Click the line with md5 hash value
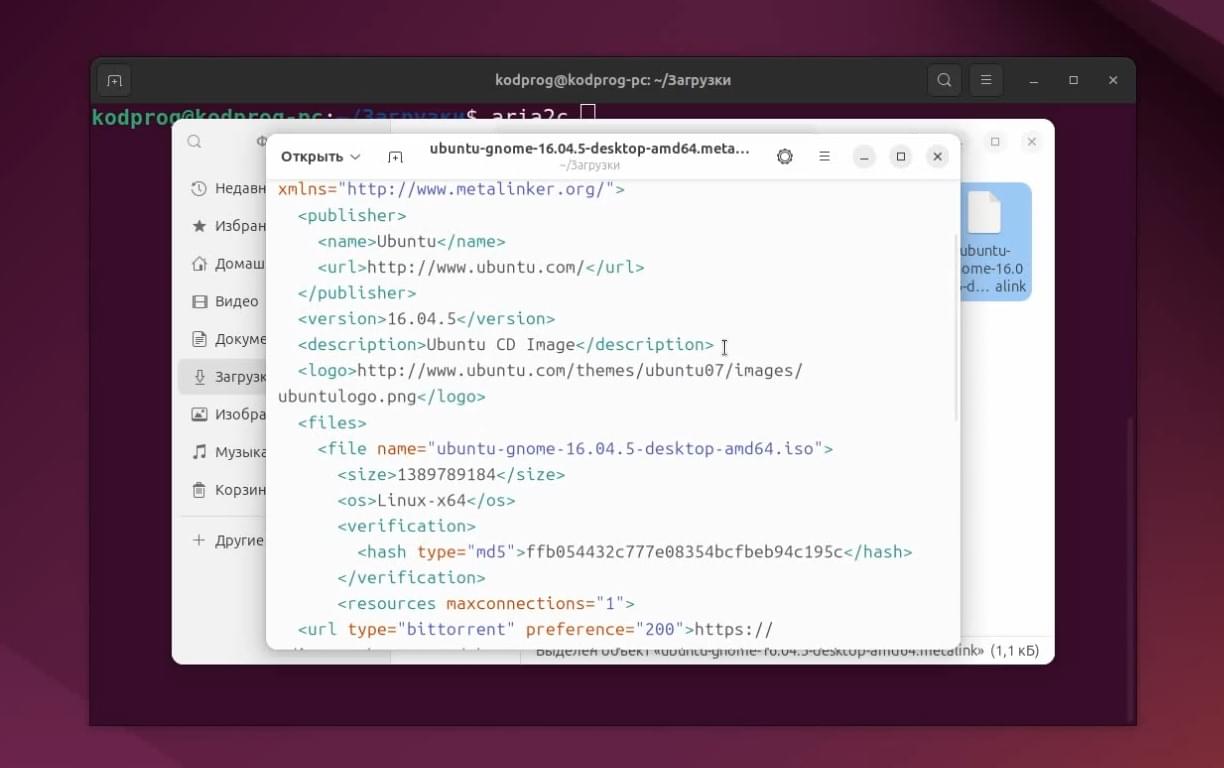This screenshot has height=768, width=1224. point(635,552)
